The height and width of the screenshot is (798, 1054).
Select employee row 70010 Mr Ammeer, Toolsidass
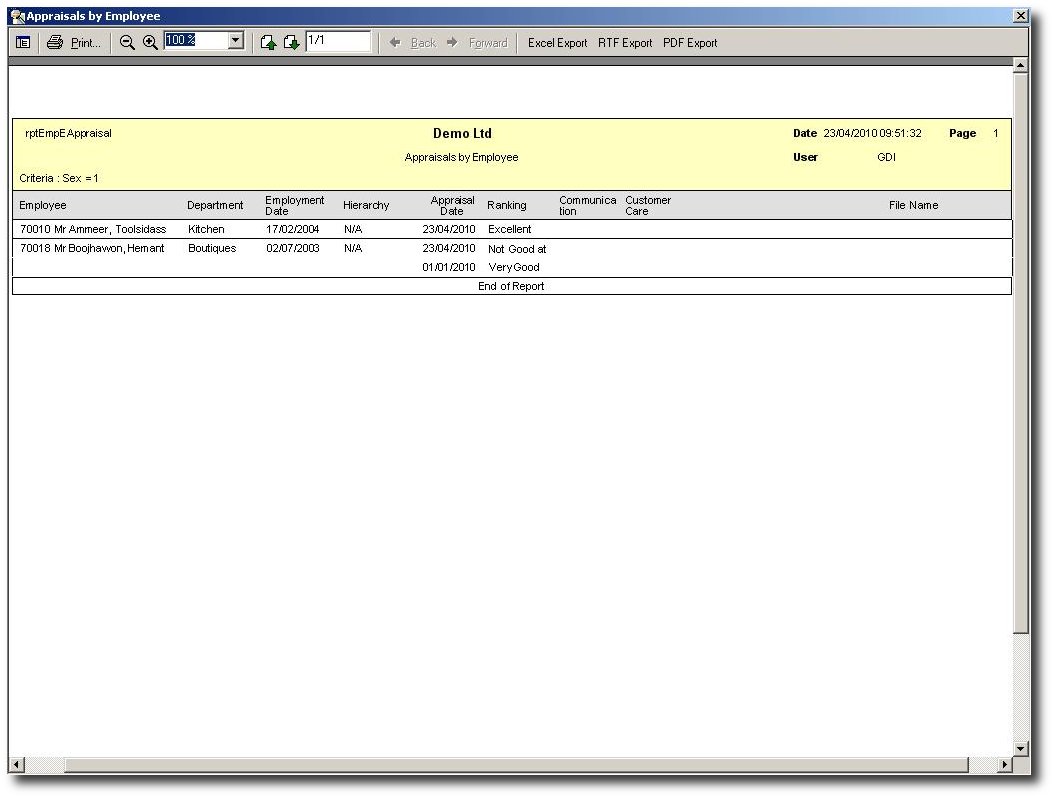coord(93,229)
